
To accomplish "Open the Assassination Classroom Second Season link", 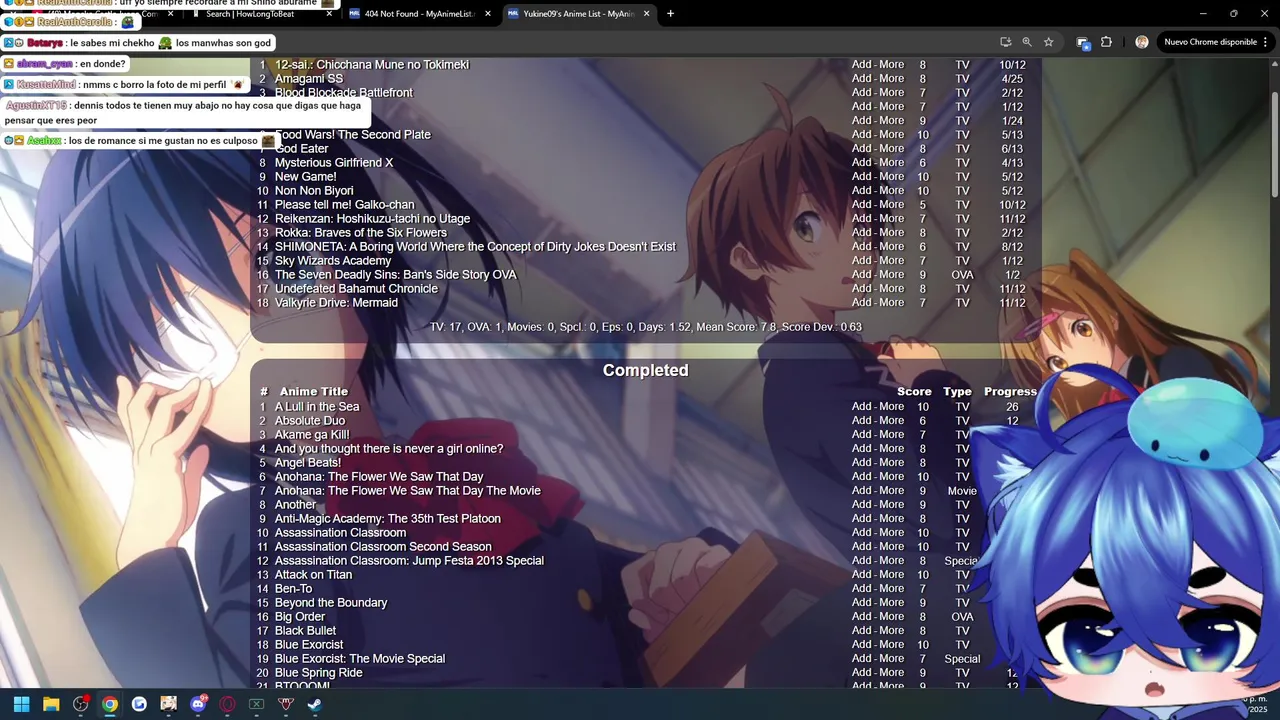I will 383,547.
